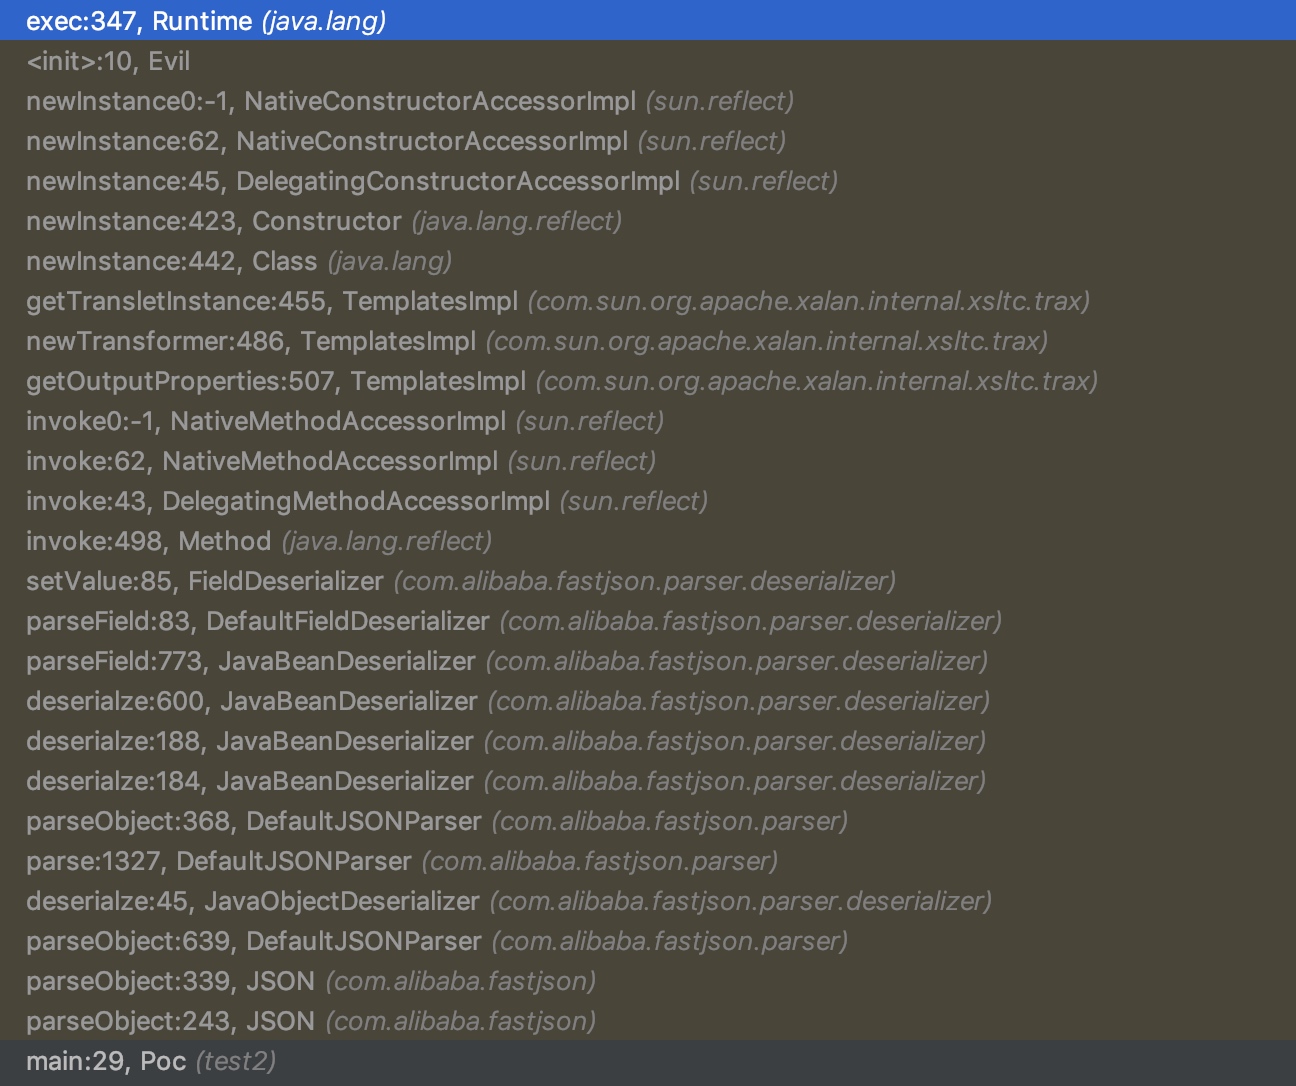Open parseField:83 DefaultFieldDeserializer frame
Image resolution: width=1296 pixels, height=1086 pixels.
click(648, 621)
